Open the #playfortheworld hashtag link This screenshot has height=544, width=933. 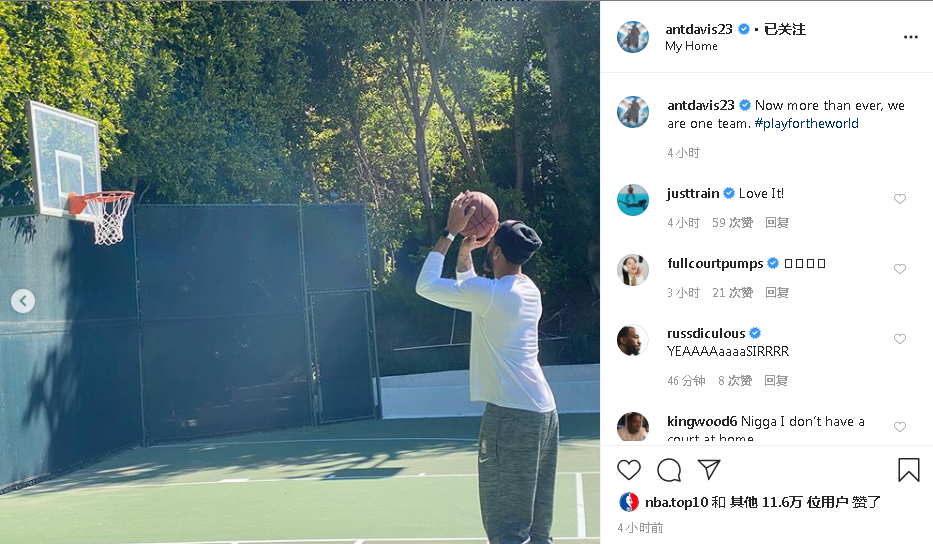point(806,123)
